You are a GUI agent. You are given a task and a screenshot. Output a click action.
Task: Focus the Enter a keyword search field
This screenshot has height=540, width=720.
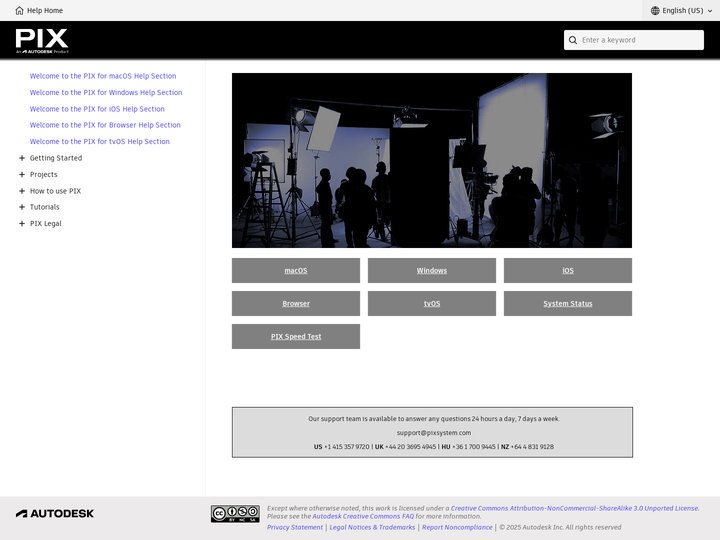click(x=634, y=40)
